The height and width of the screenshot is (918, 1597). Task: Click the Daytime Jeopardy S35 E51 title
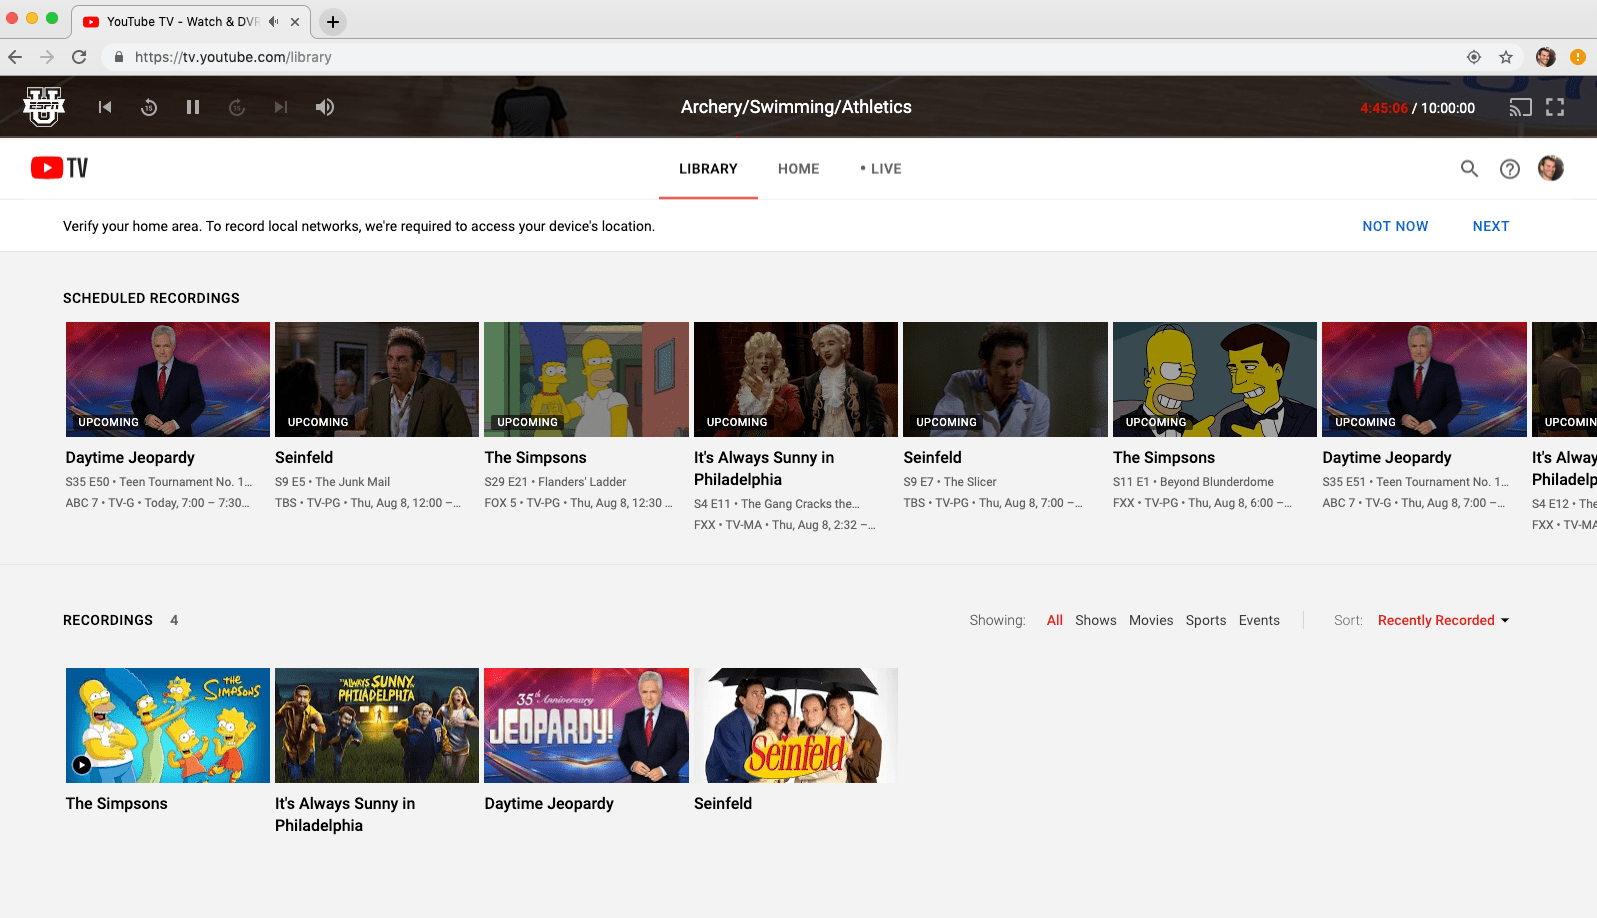tap(1386, 457)
